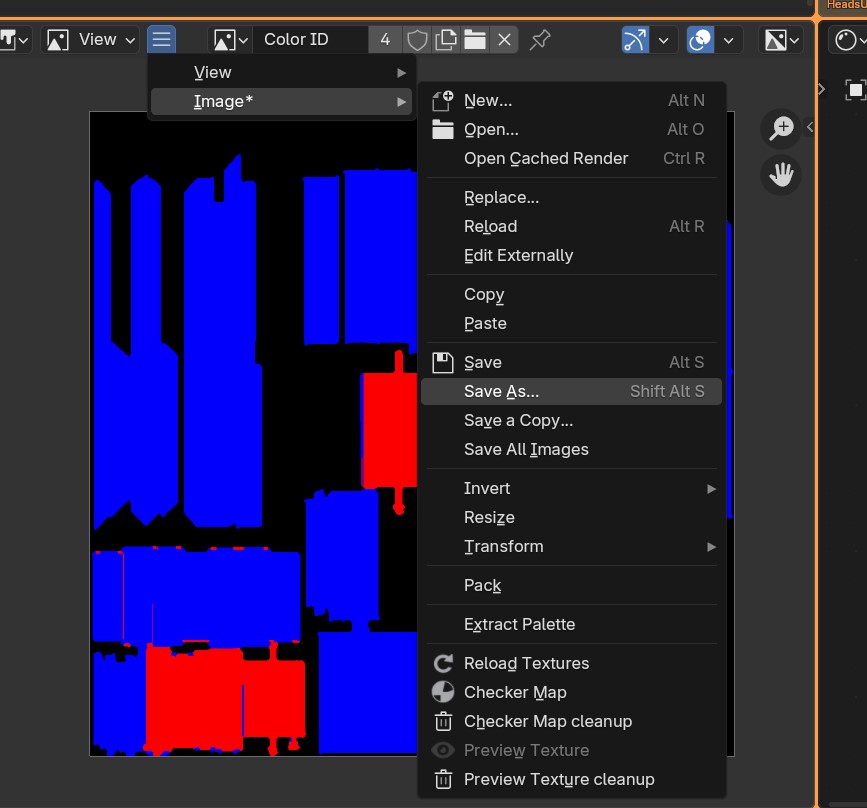This screenshot has width=867, height=808.
Task: Select Save a Copy... entry
Action: click(x=572, y=420)
